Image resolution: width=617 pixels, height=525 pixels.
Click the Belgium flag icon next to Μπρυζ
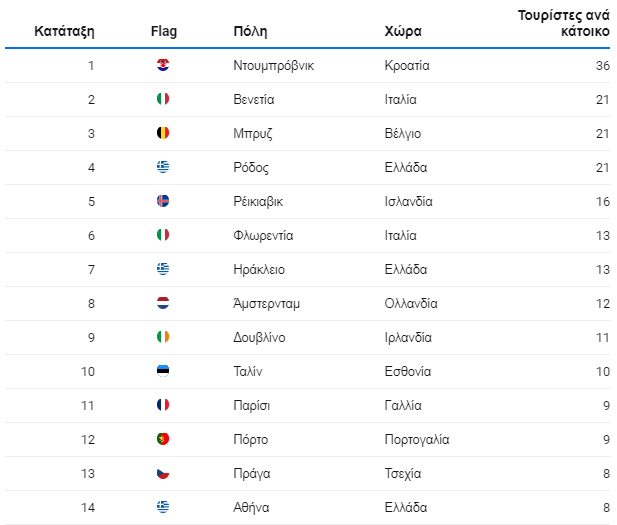(x=163, y=133)
